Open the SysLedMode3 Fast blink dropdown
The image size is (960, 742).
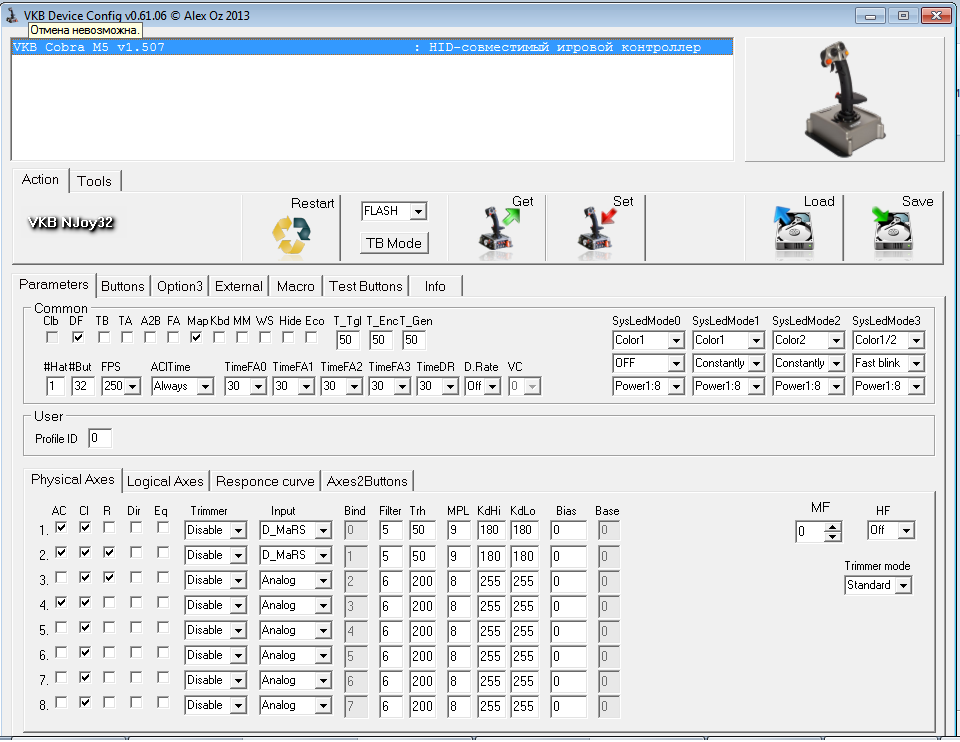pos(916,364)
